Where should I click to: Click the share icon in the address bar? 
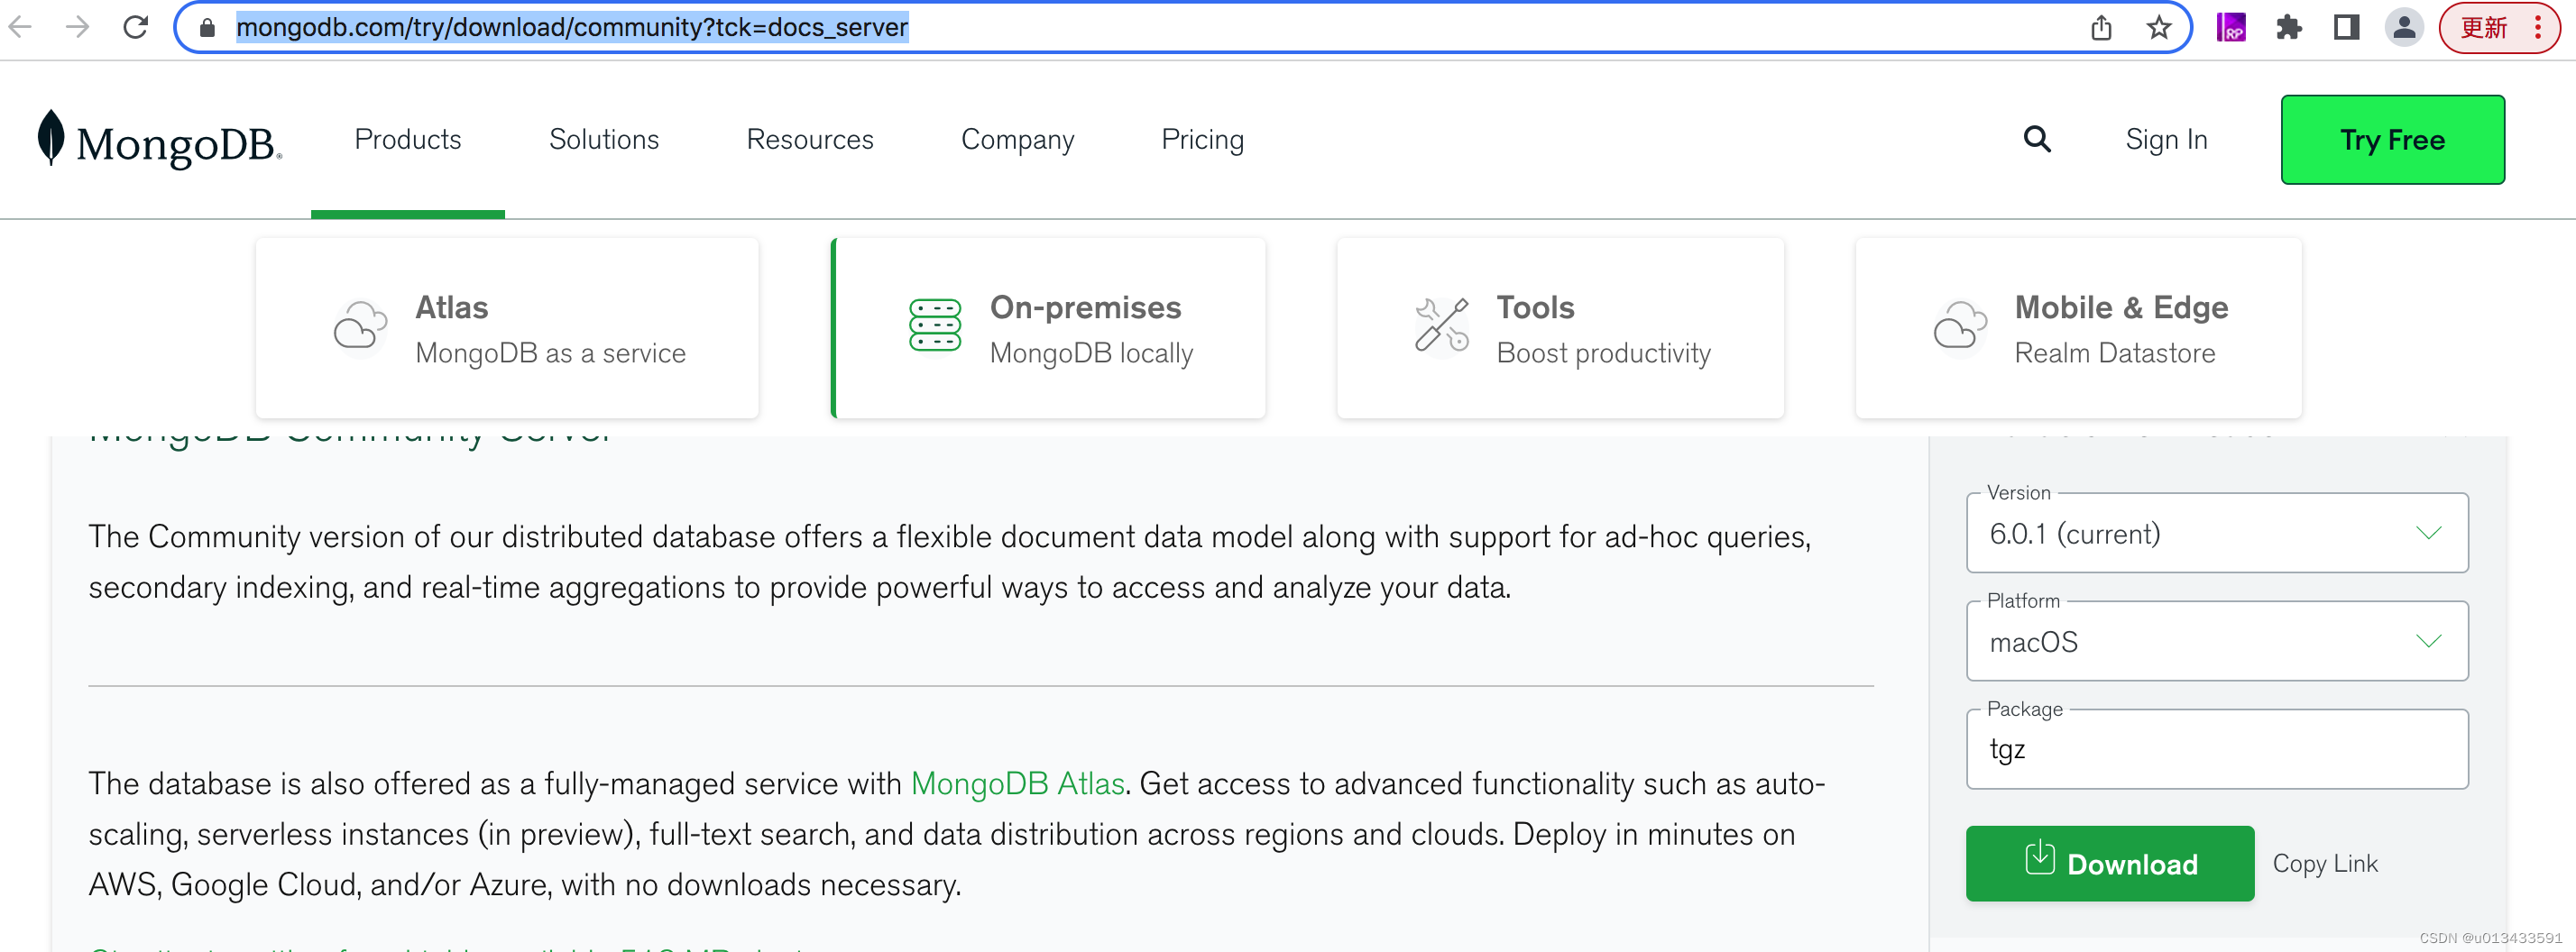(2101, 27)
